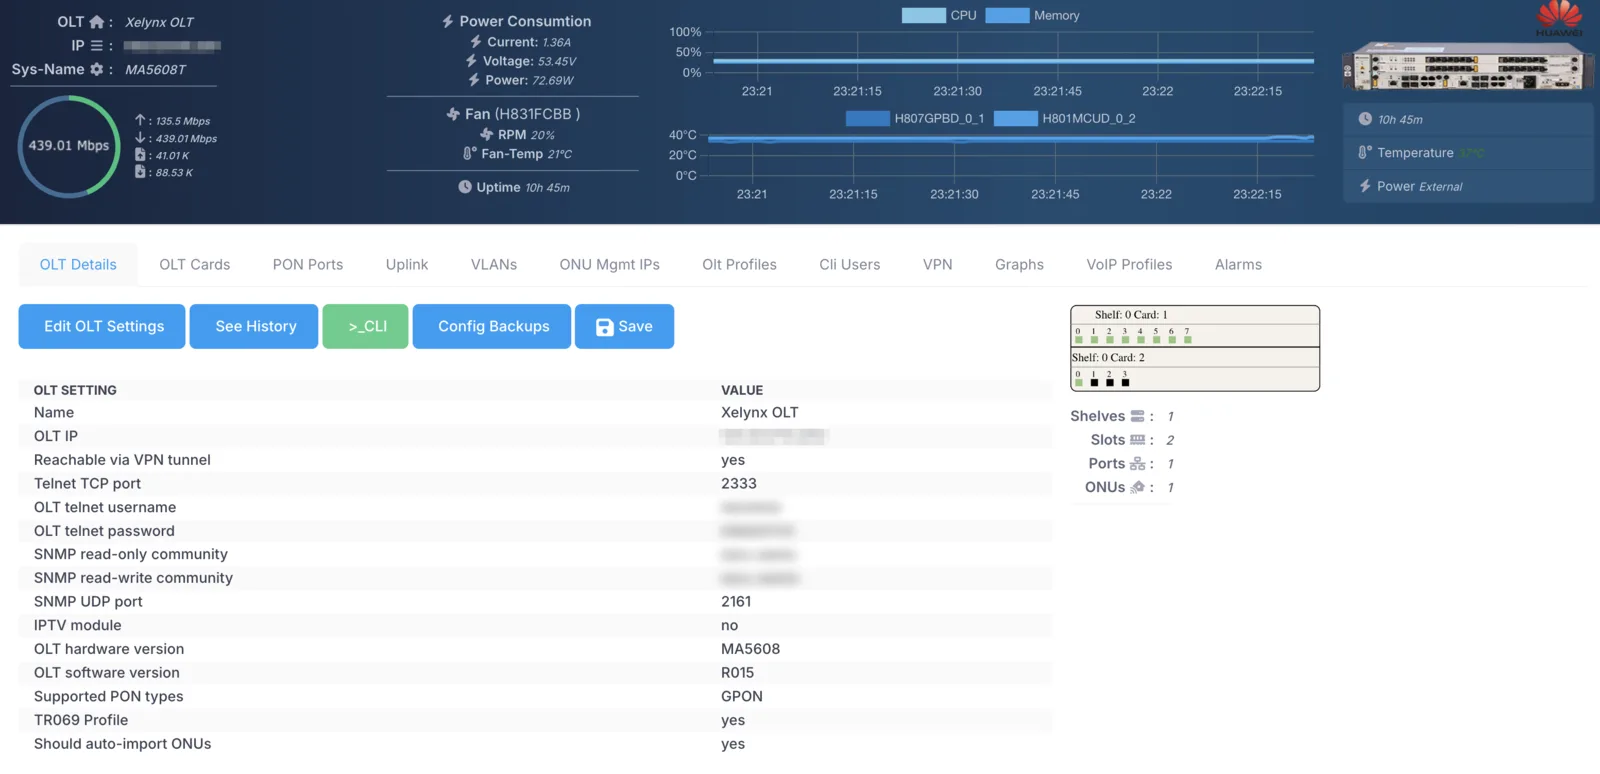
Task: Click the upload speed arrow icon
Action: click(140, 120)
